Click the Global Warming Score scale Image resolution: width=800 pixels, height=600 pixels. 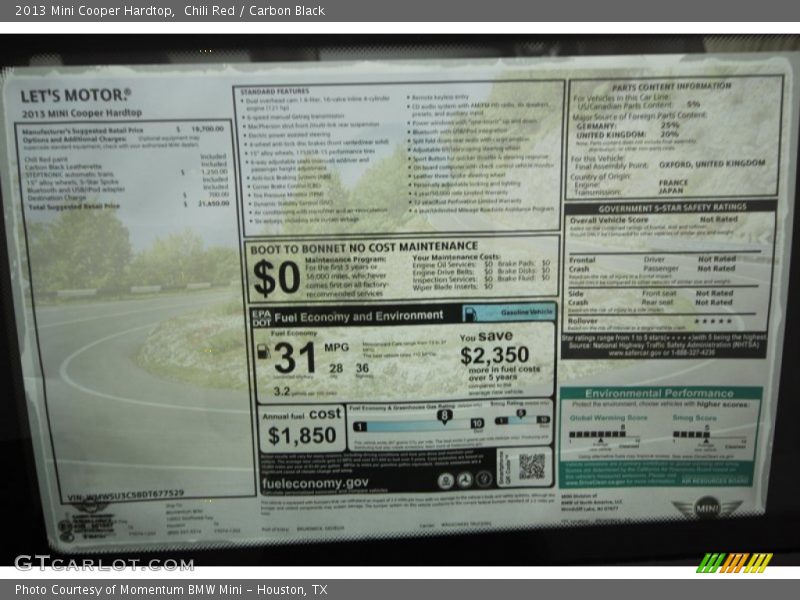[x=604, y=436]
